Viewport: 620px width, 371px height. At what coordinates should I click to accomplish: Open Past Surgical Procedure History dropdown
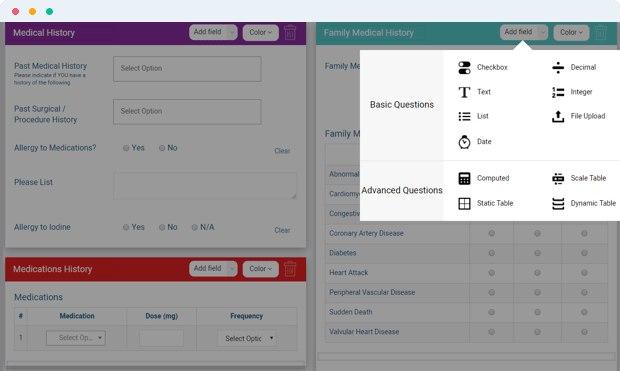[187, 112]
